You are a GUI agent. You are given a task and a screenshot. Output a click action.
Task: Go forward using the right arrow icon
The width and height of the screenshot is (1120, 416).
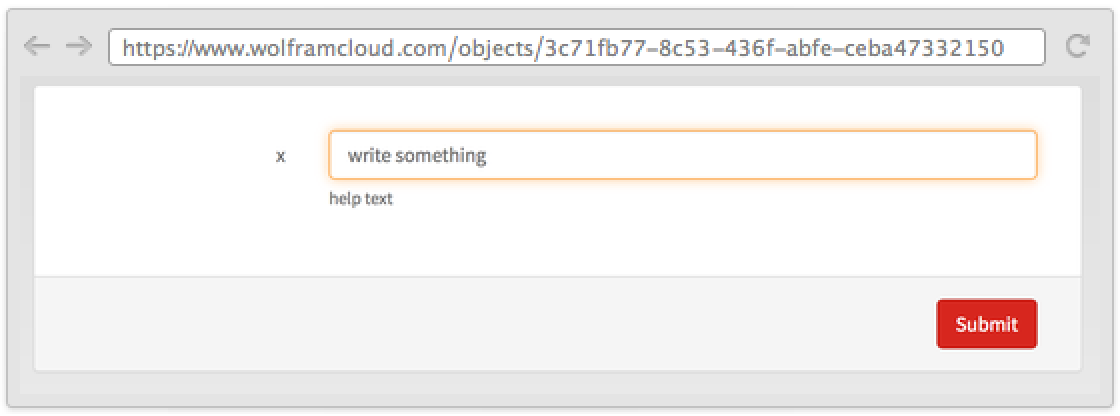pyautogui.click(x=78, y=46)
